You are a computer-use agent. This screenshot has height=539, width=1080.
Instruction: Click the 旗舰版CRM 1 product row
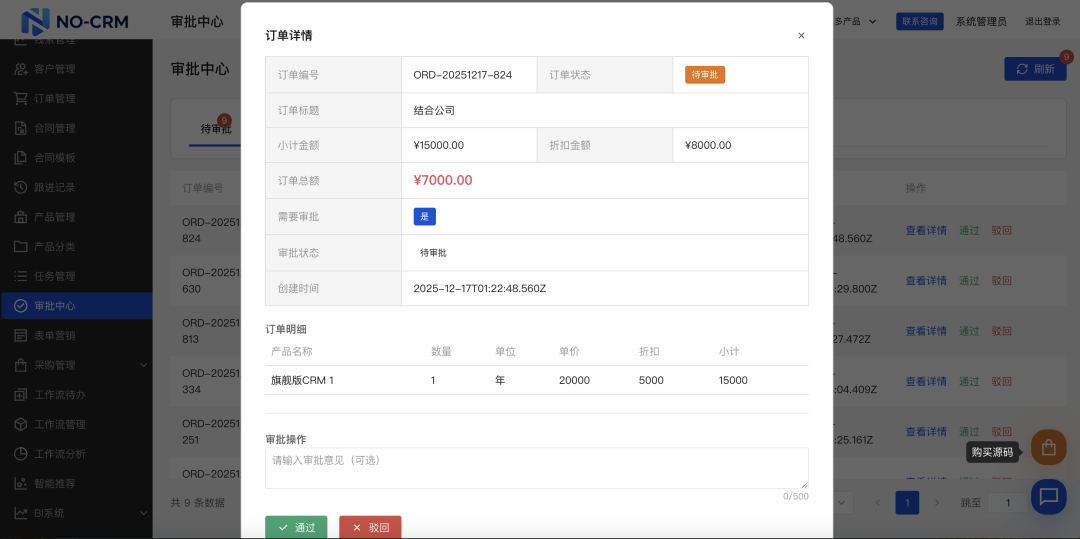pos(537,380)
